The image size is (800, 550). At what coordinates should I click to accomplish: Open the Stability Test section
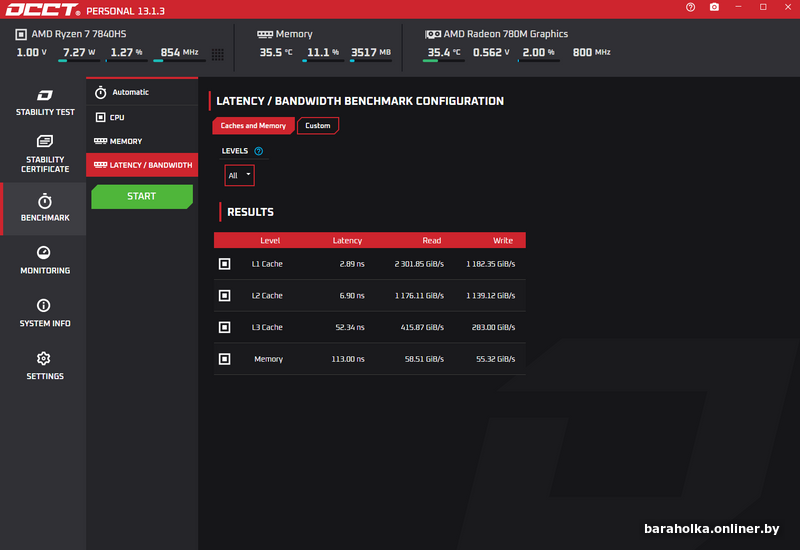coord(44,103)
